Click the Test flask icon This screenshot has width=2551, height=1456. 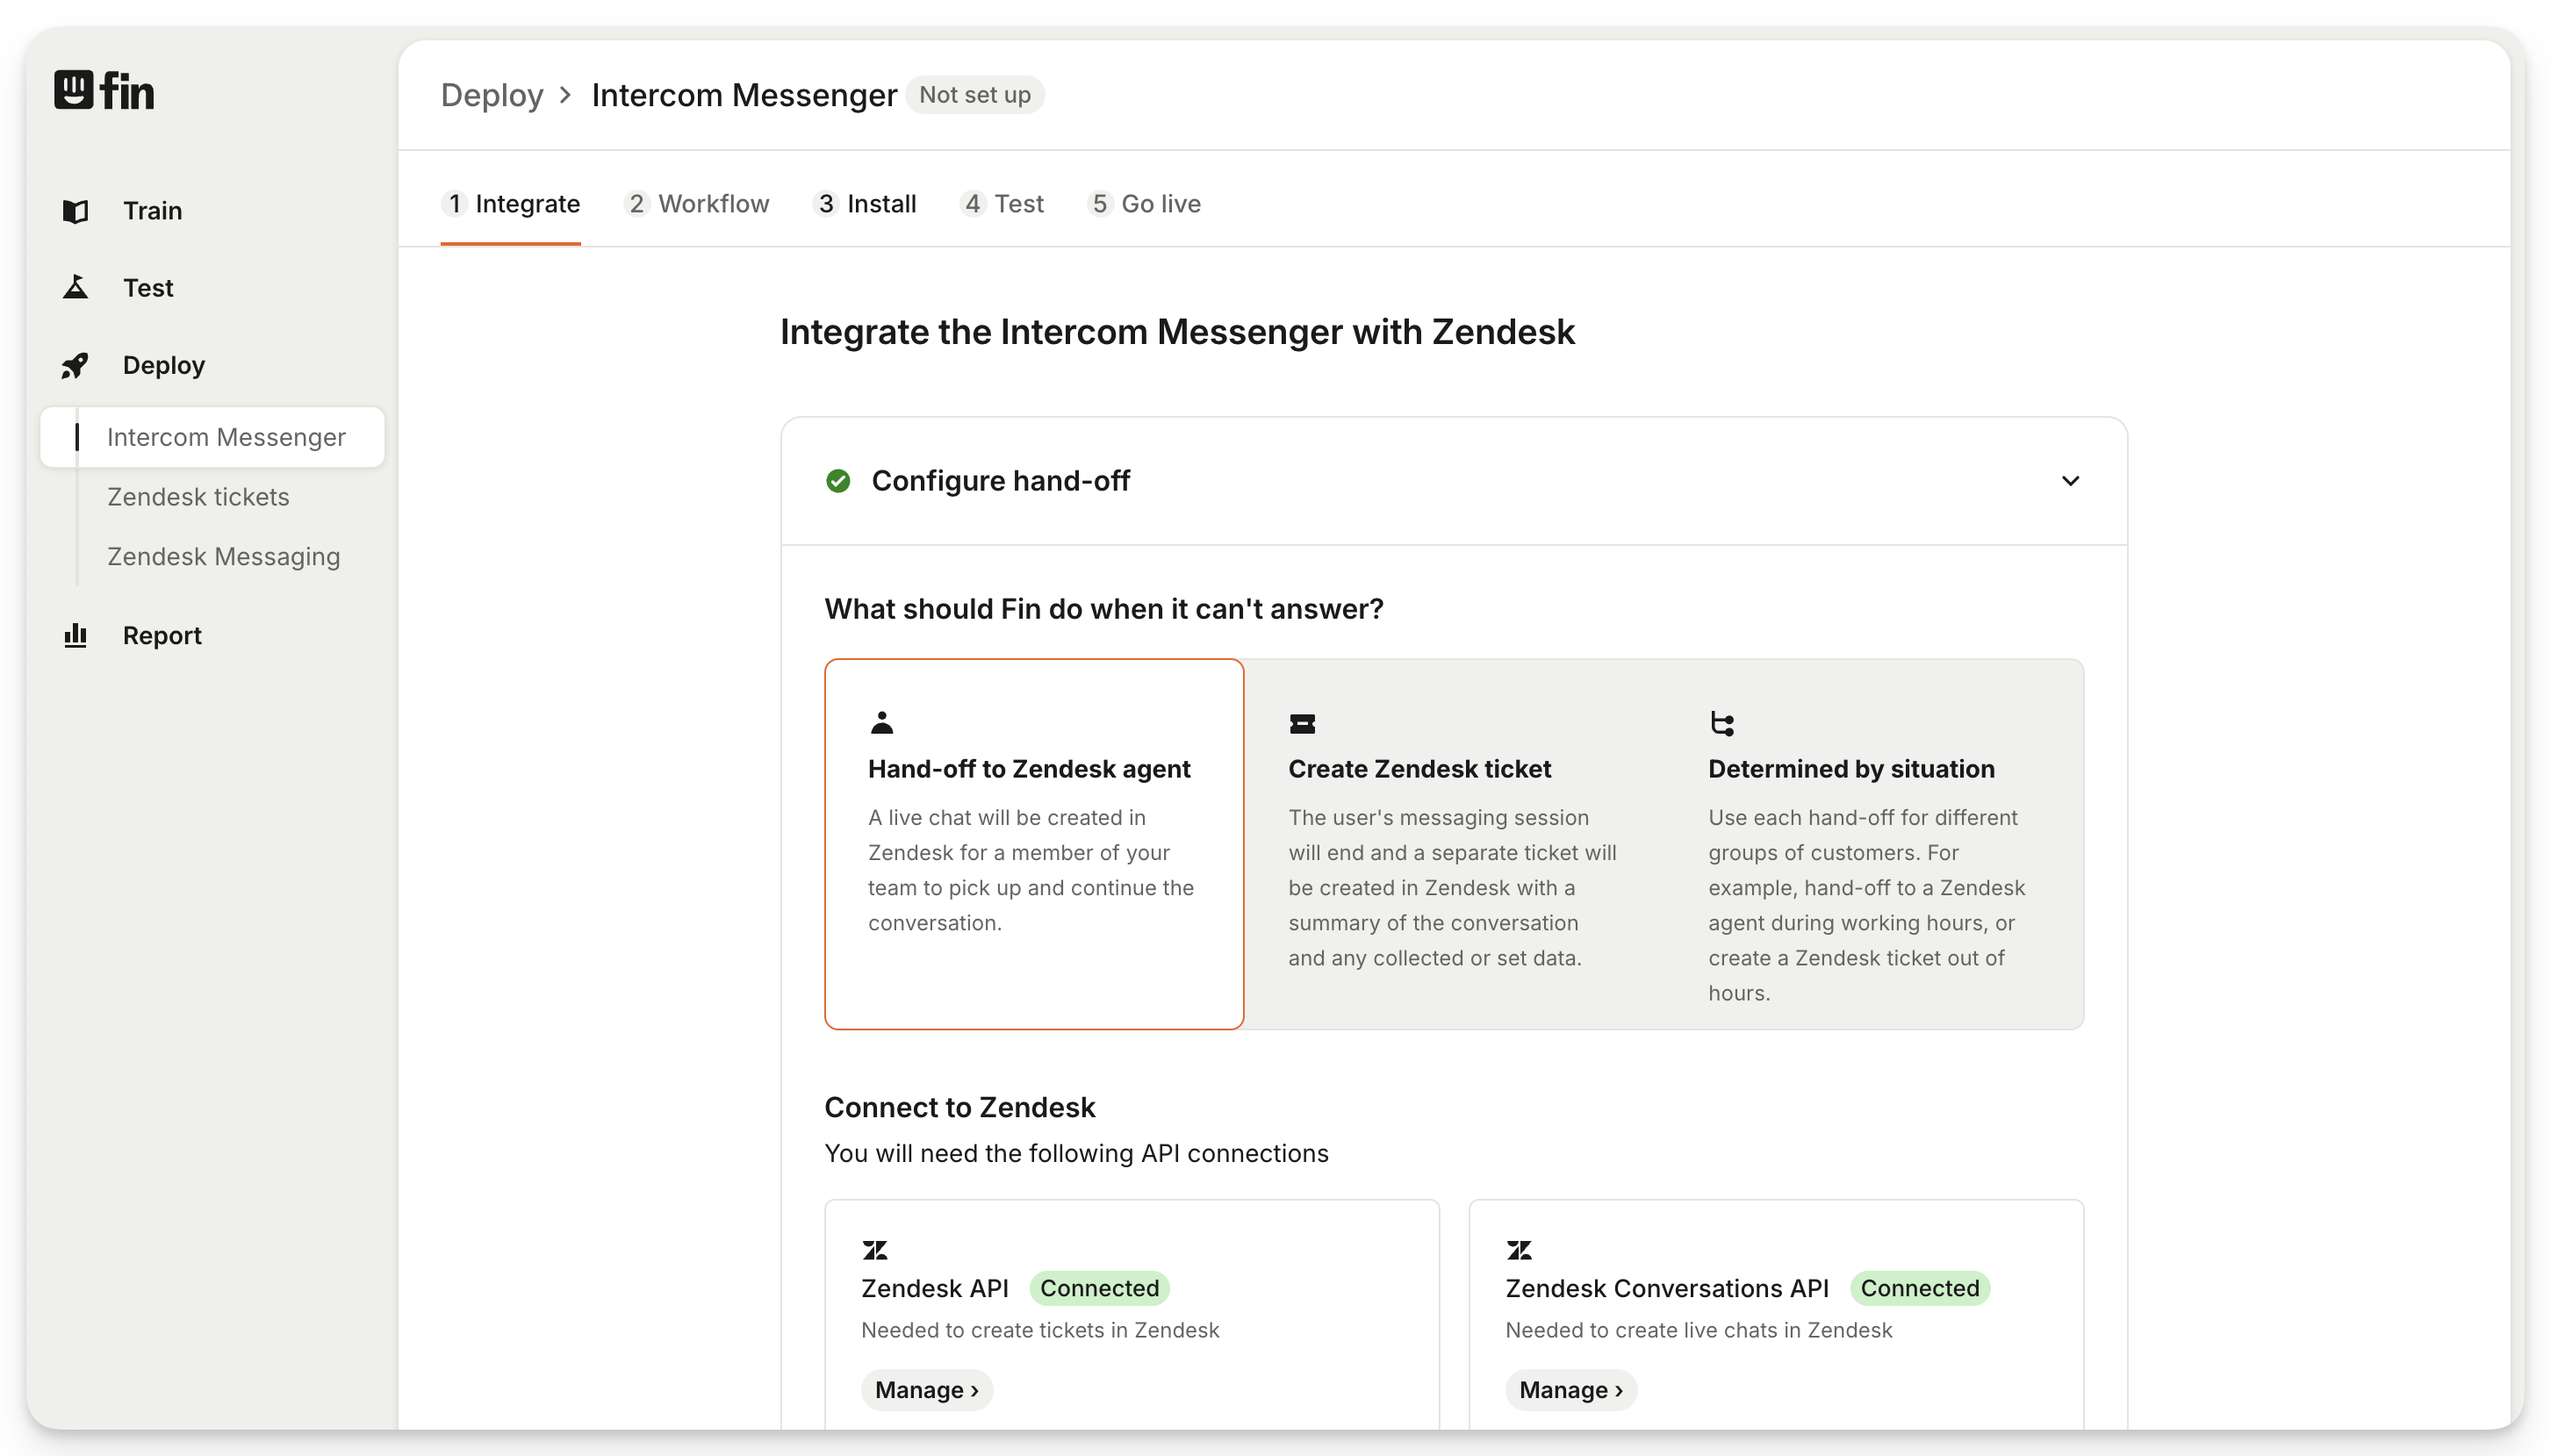[75, 288]
